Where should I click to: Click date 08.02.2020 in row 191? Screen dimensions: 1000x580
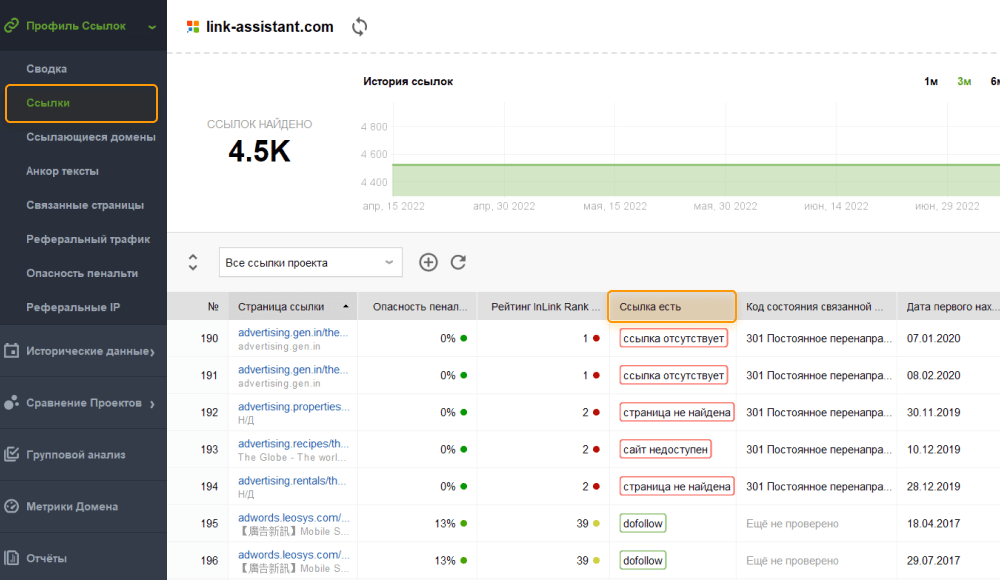click(x=934, y=375)
